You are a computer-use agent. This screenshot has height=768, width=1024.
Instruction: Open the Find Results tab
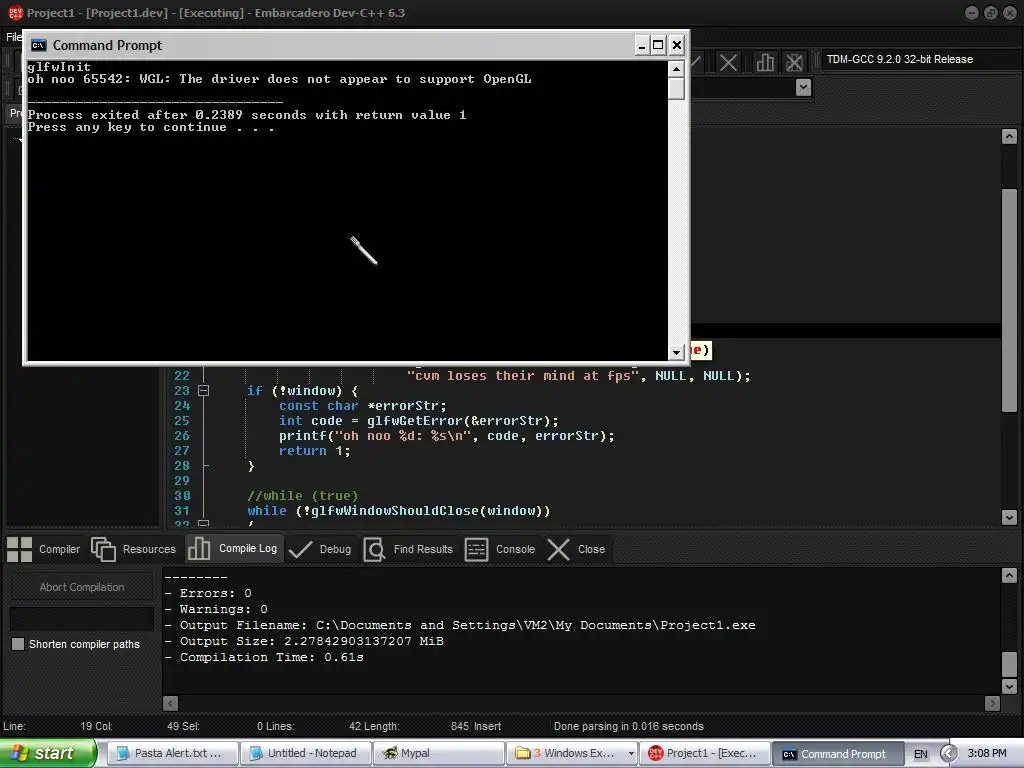(409, 549)
